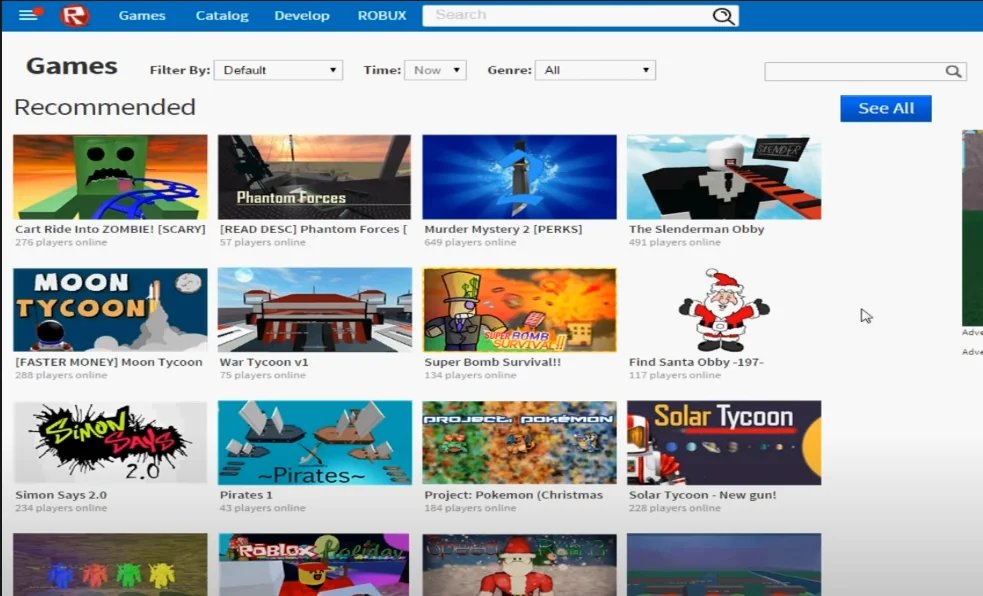Screen dimensions: 983x596
Task: Expand the Filter By Default dropdown
Action: [278, 70]
